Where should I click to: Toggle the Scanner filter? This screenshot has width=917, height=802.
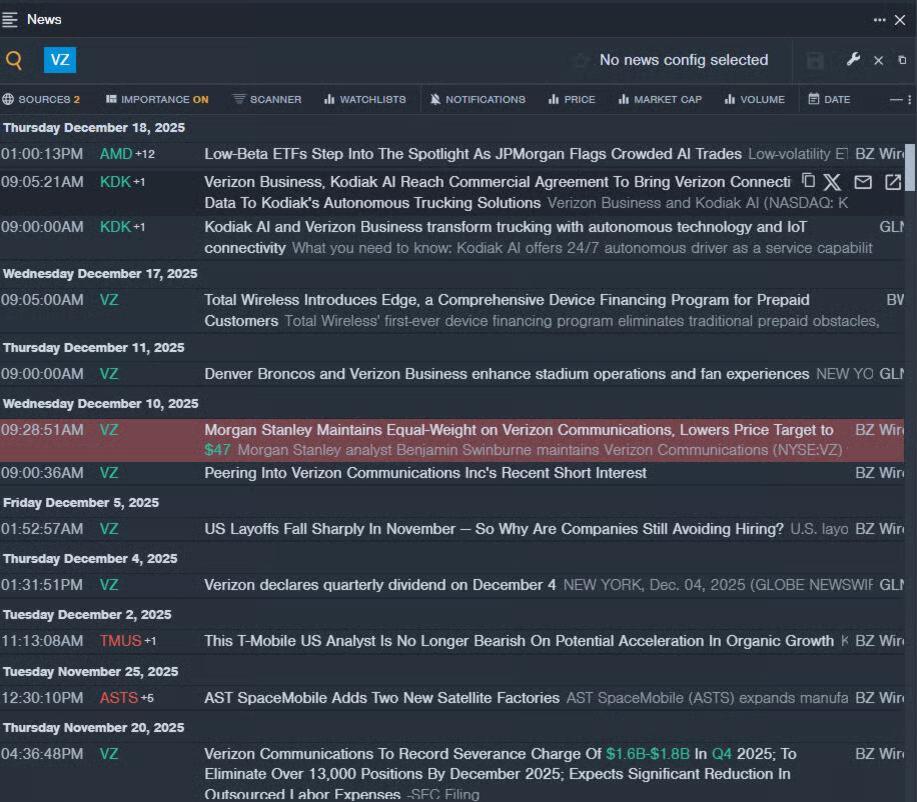tap(266, 99)
